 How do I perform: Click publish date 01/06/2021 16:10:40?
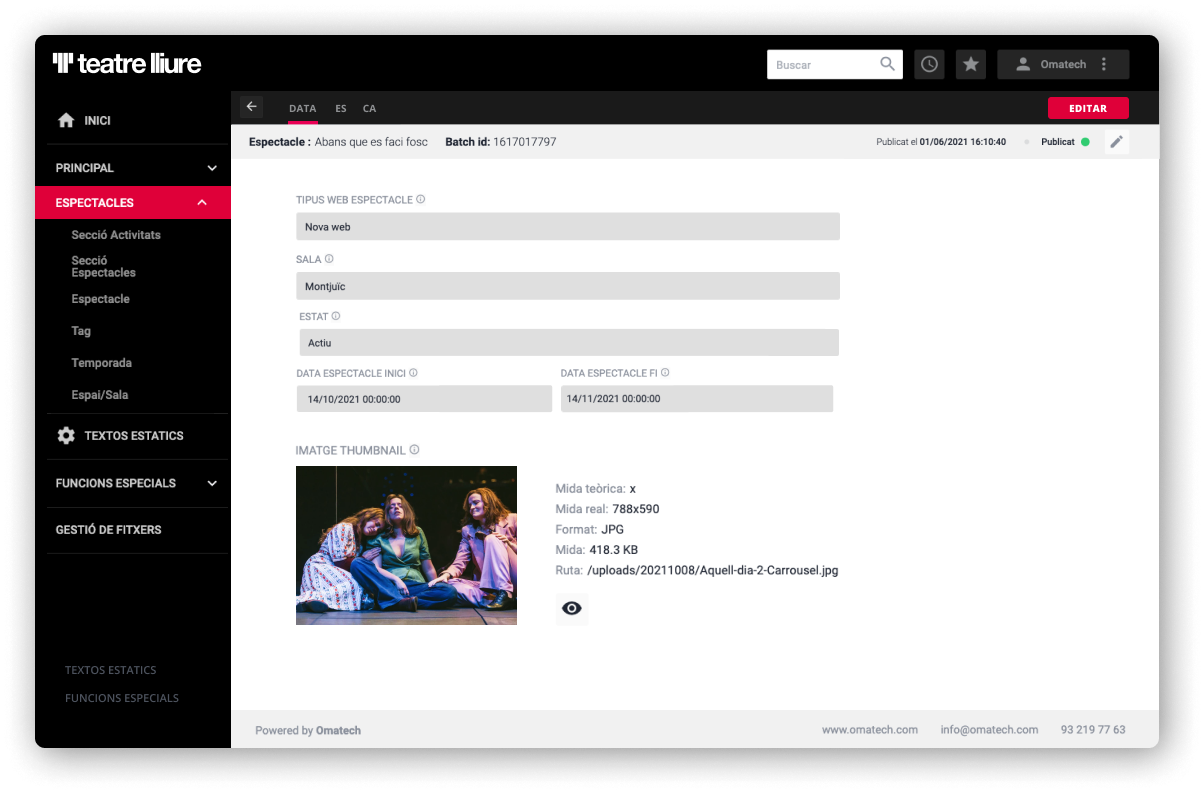pos(963,142)
